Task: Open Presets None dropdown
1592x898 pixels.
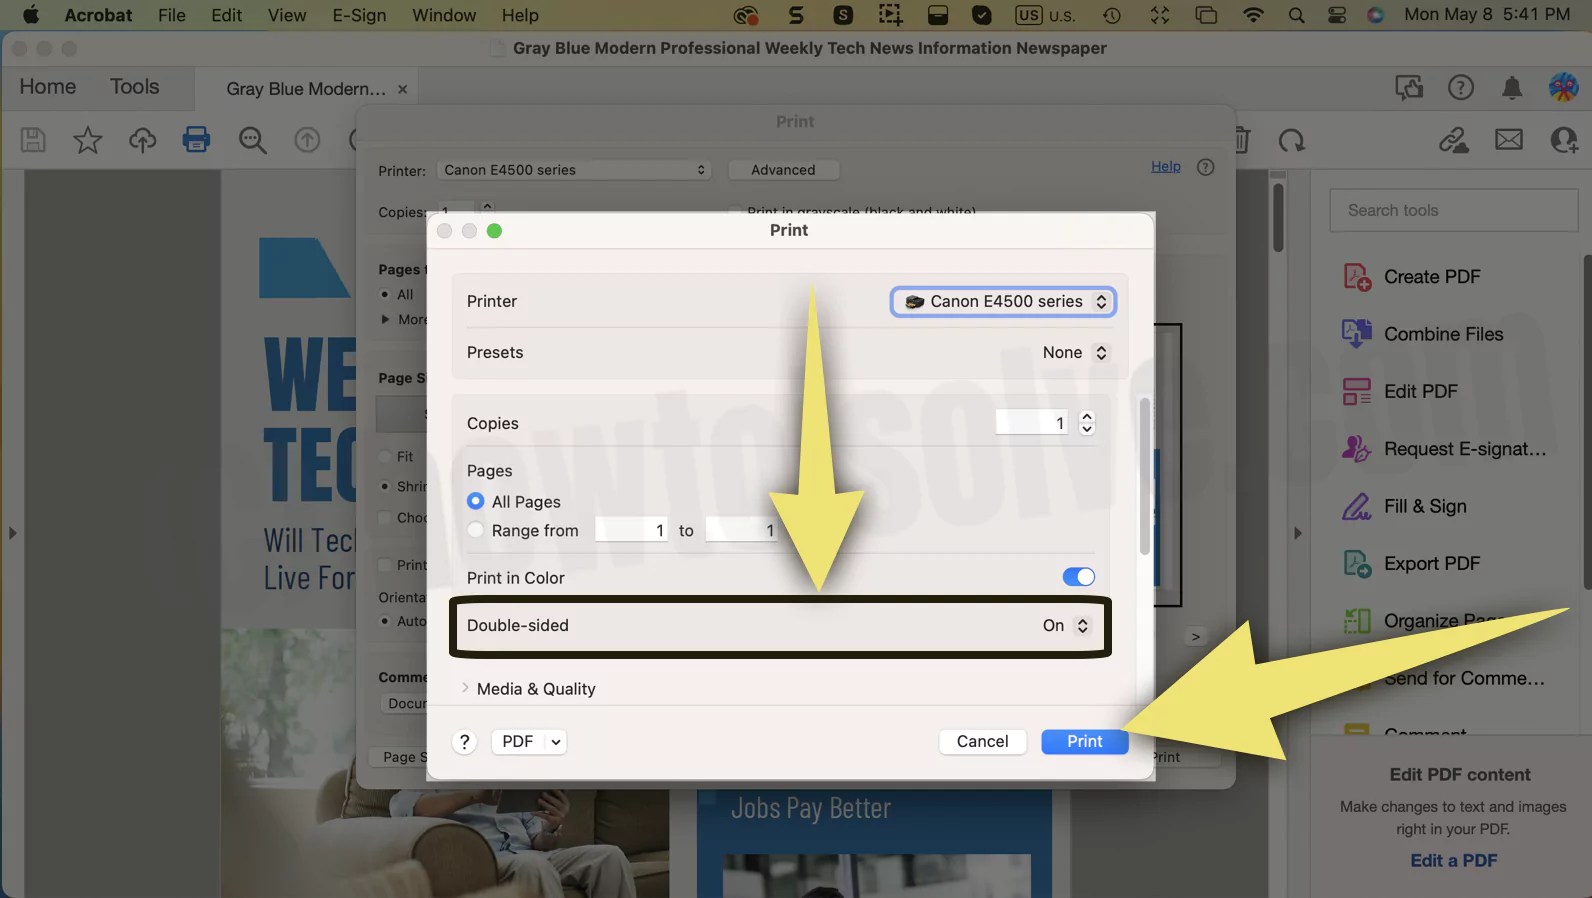Action: point(1075,352)
